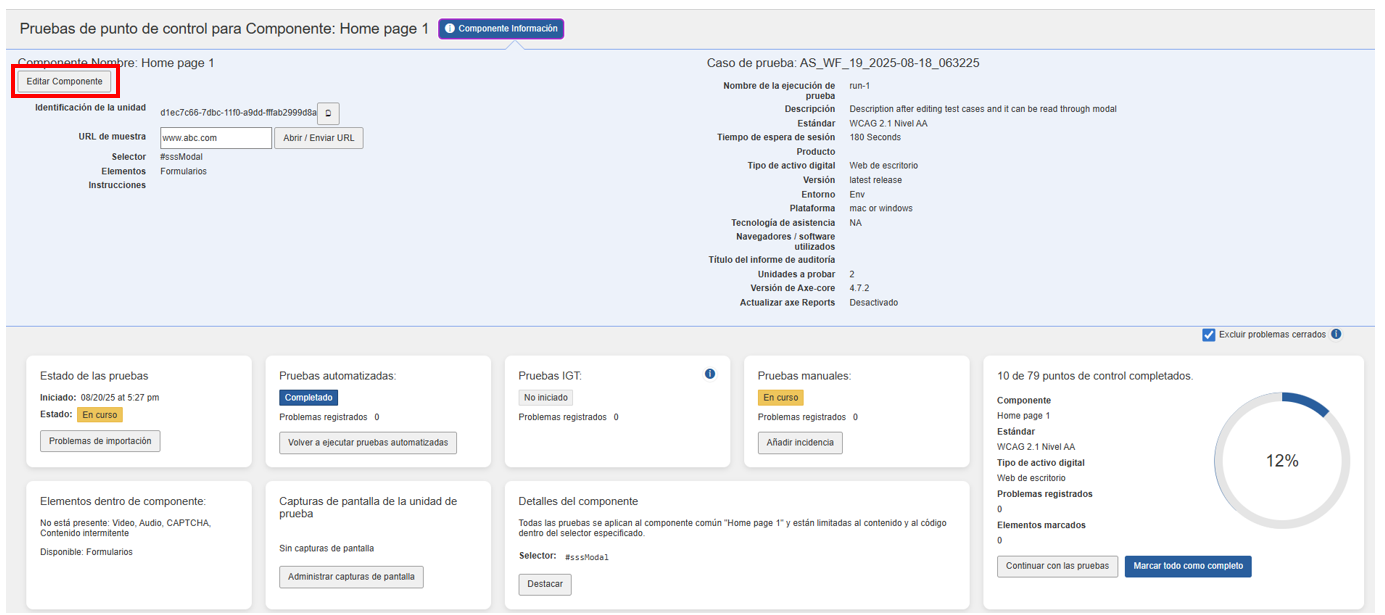Click Completado badge in Pruebas automatizadas
This screenshot has width=1385, height=615.
click(309, 398)
